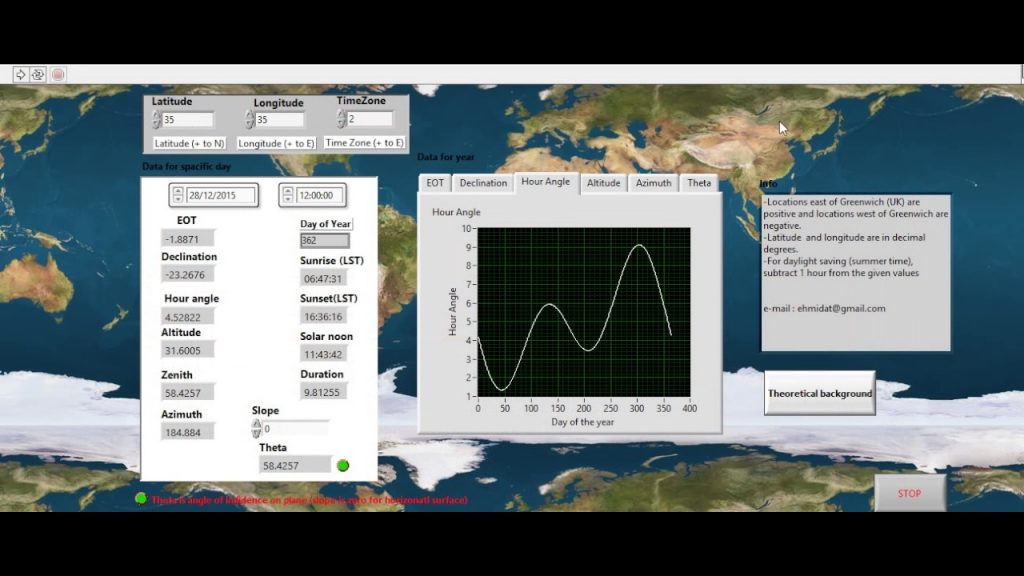Click green LED indicator beside Theta value
The width and height of the screenshot is (1024, 576).
coord(343,465)
